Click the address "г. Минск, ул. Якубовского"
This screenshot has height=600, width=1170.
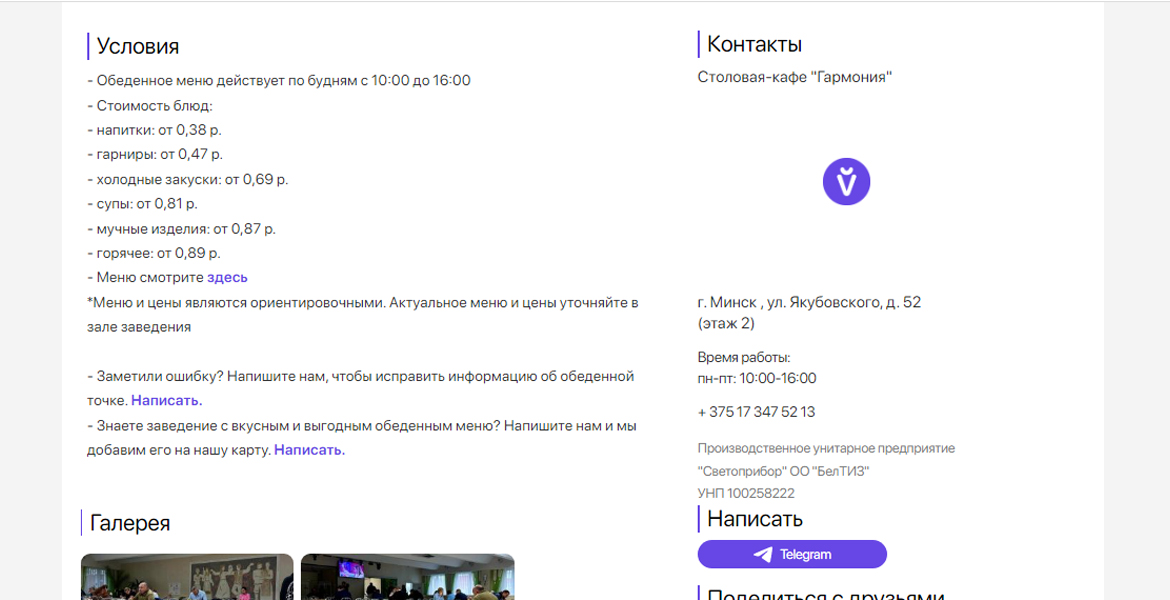(x=810, y=303)
